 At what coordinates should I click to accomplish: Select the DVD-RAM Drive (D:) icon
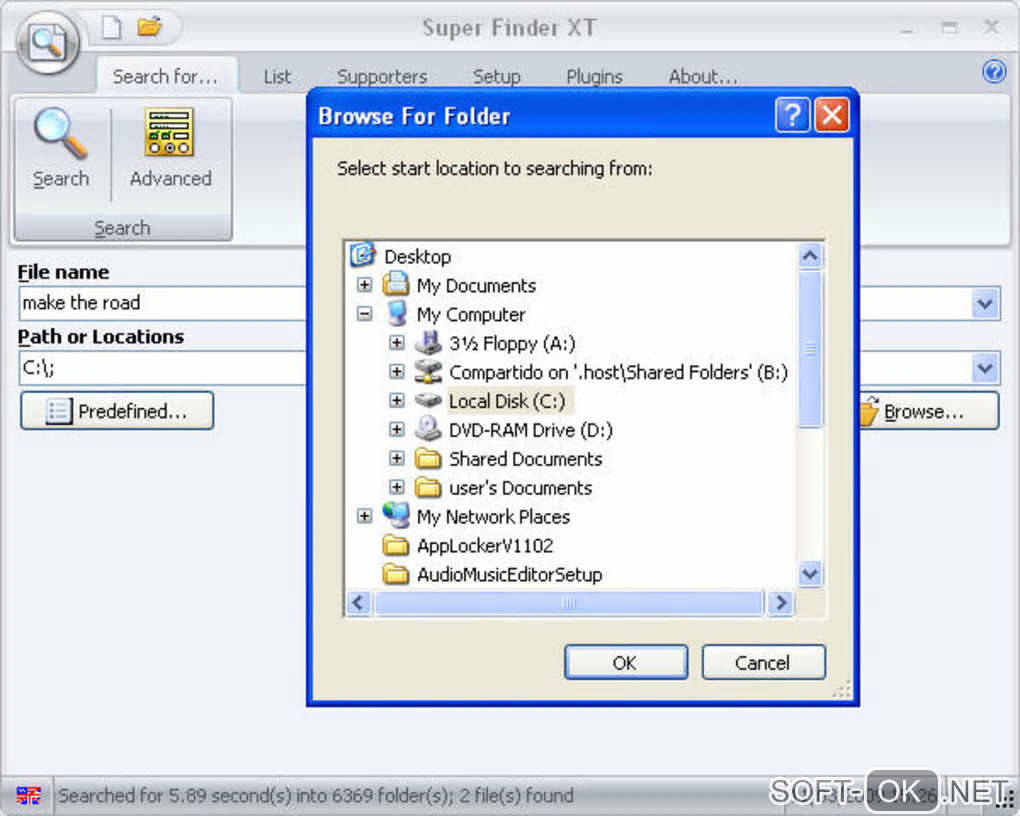click(428, 428)
